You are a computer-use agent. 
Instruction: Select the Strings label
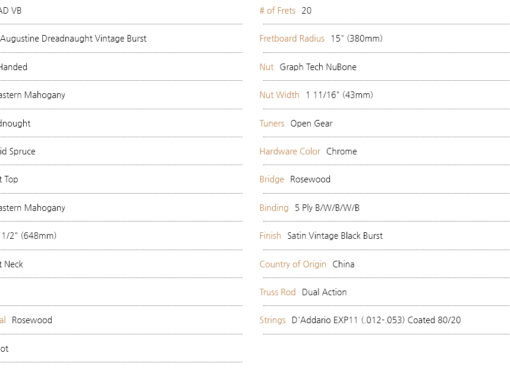tap(272, 320)
